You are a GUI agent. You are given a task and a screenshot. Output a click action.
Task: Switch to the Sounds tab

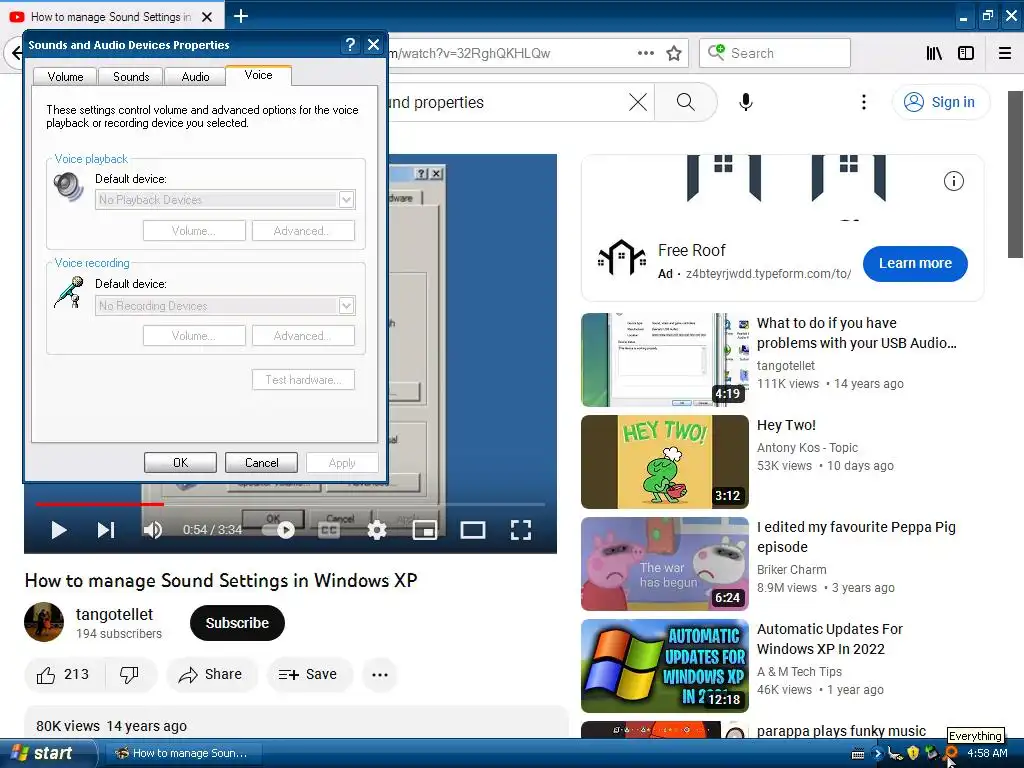[x=131, y=76]
